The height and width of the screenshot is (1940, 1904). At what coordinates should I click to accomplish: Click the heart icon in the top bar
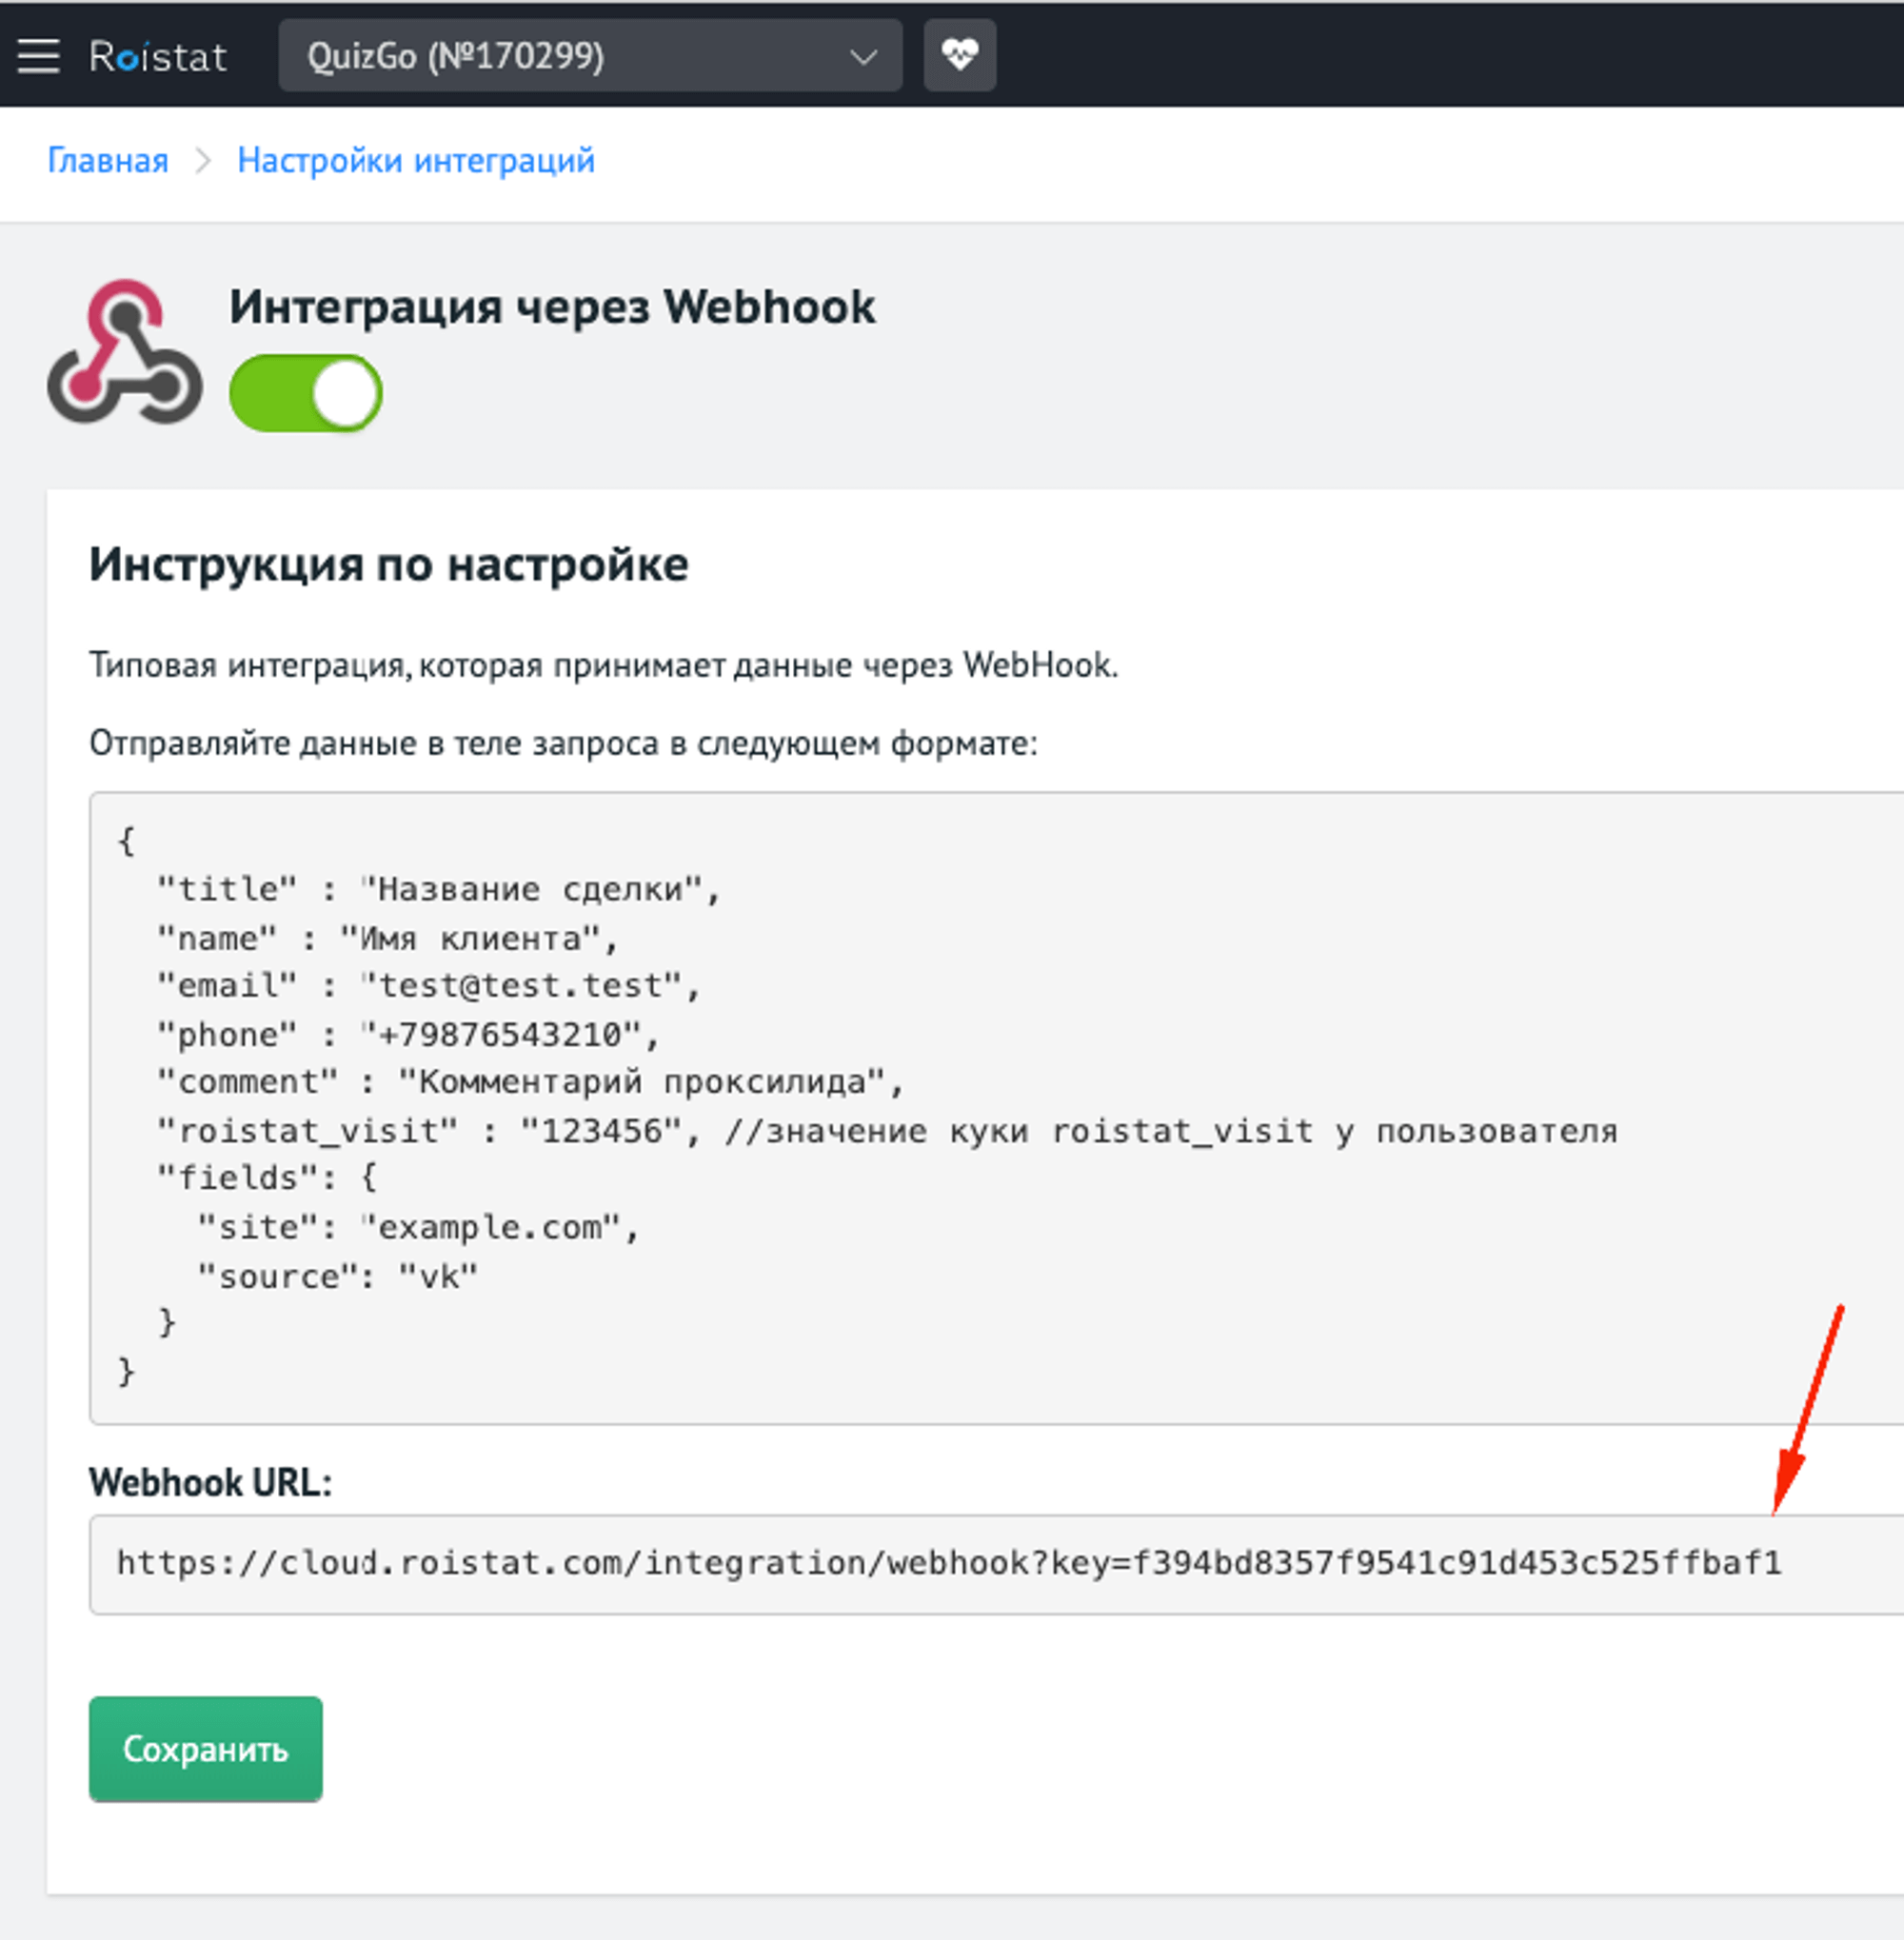(958, 55)
